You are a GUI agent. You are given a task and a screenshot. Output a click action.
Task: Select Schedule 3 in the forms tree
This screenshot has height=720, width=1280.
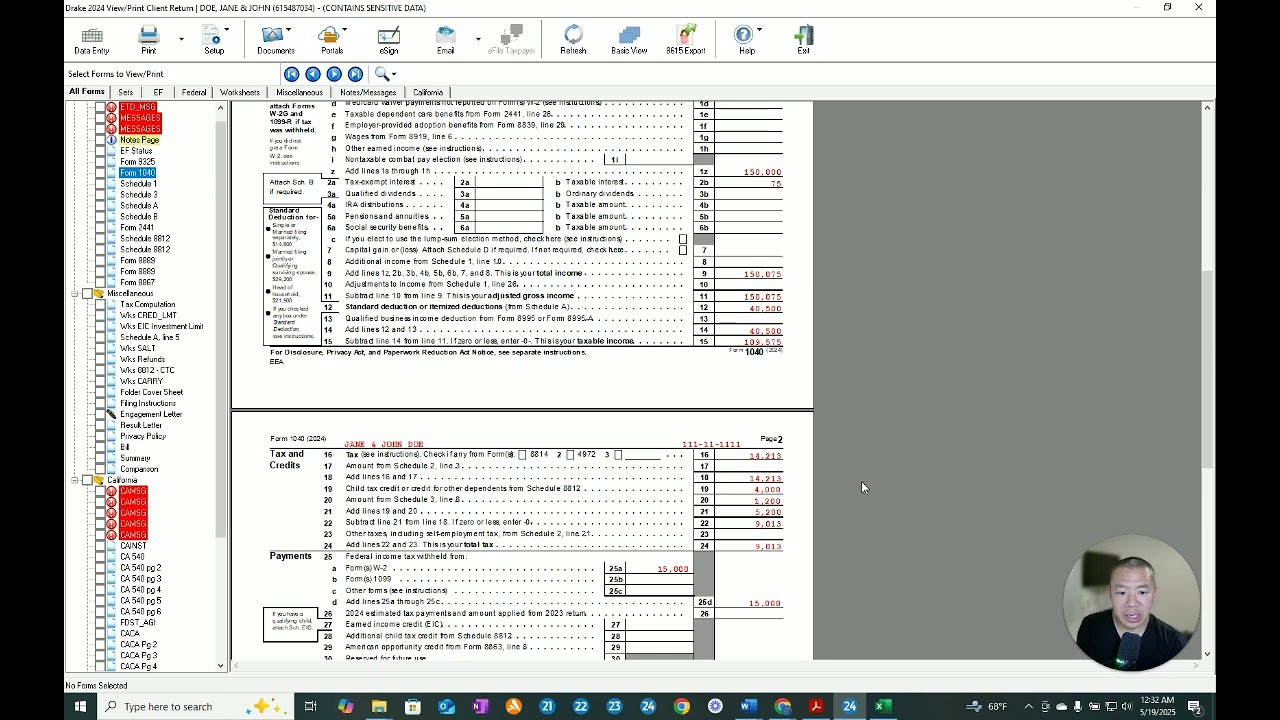pos(139,195)
